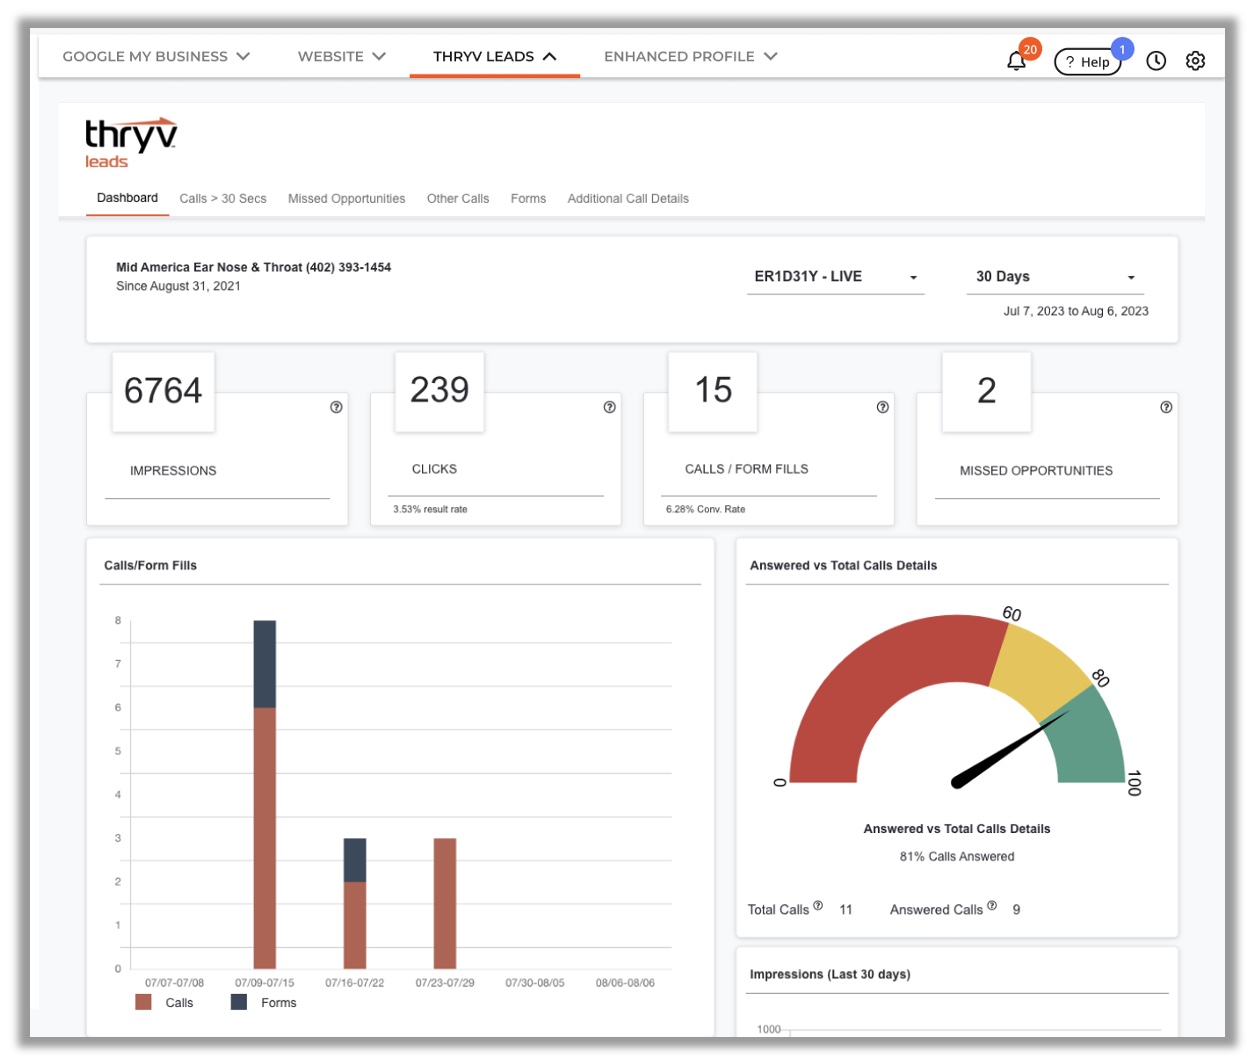The height and width of the screenshot is (1062, 1252).
Task: Click the Help button
Action: [1087, 62]
